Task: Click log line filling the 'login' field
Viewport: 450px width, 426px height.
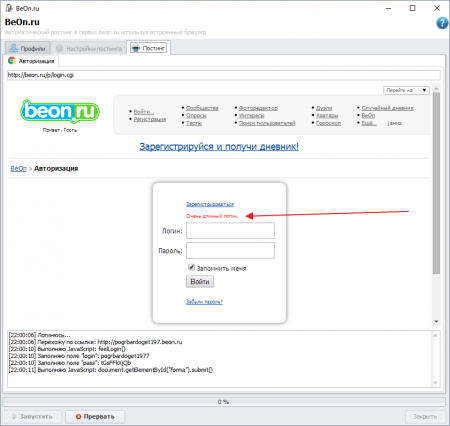Action: 79,356
